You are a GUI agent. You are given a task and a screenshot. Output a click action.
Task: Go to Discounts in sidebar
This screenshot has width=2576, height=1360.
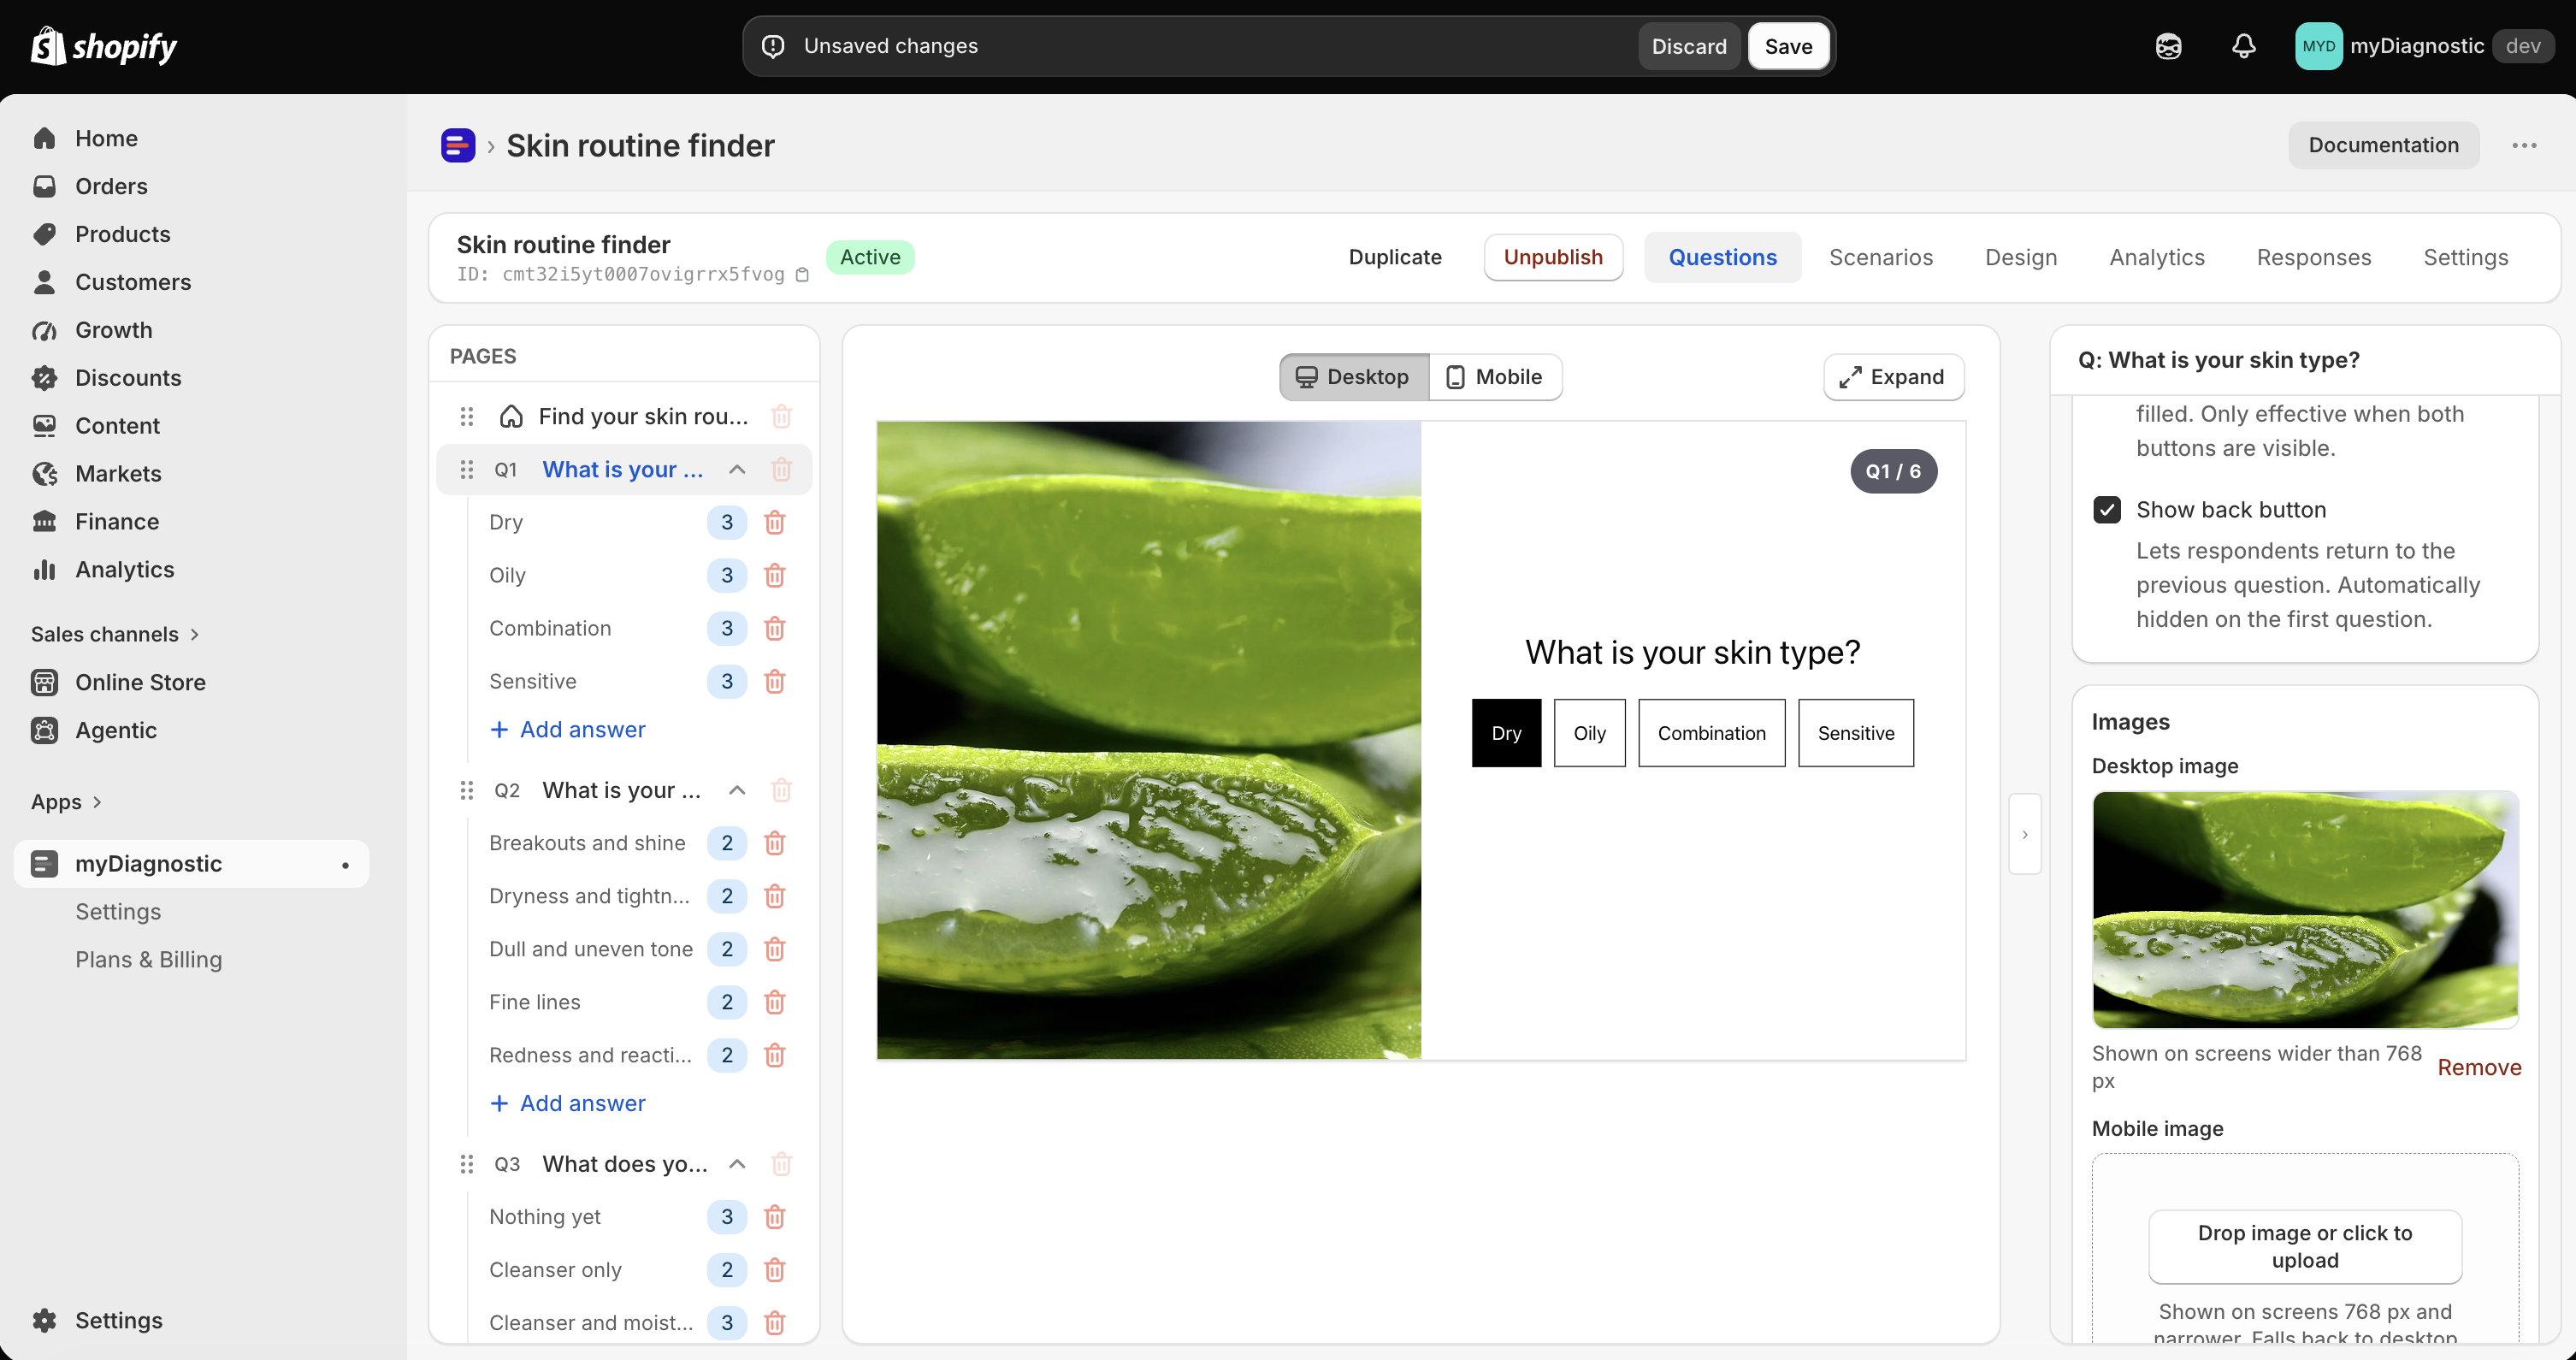pyautogui.click(x=127, y=378)
